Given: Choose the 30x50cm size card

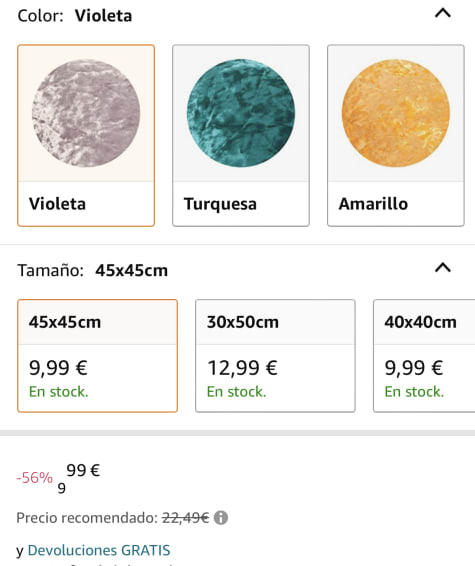Looking at the screenshot, I should click(275, 356).
